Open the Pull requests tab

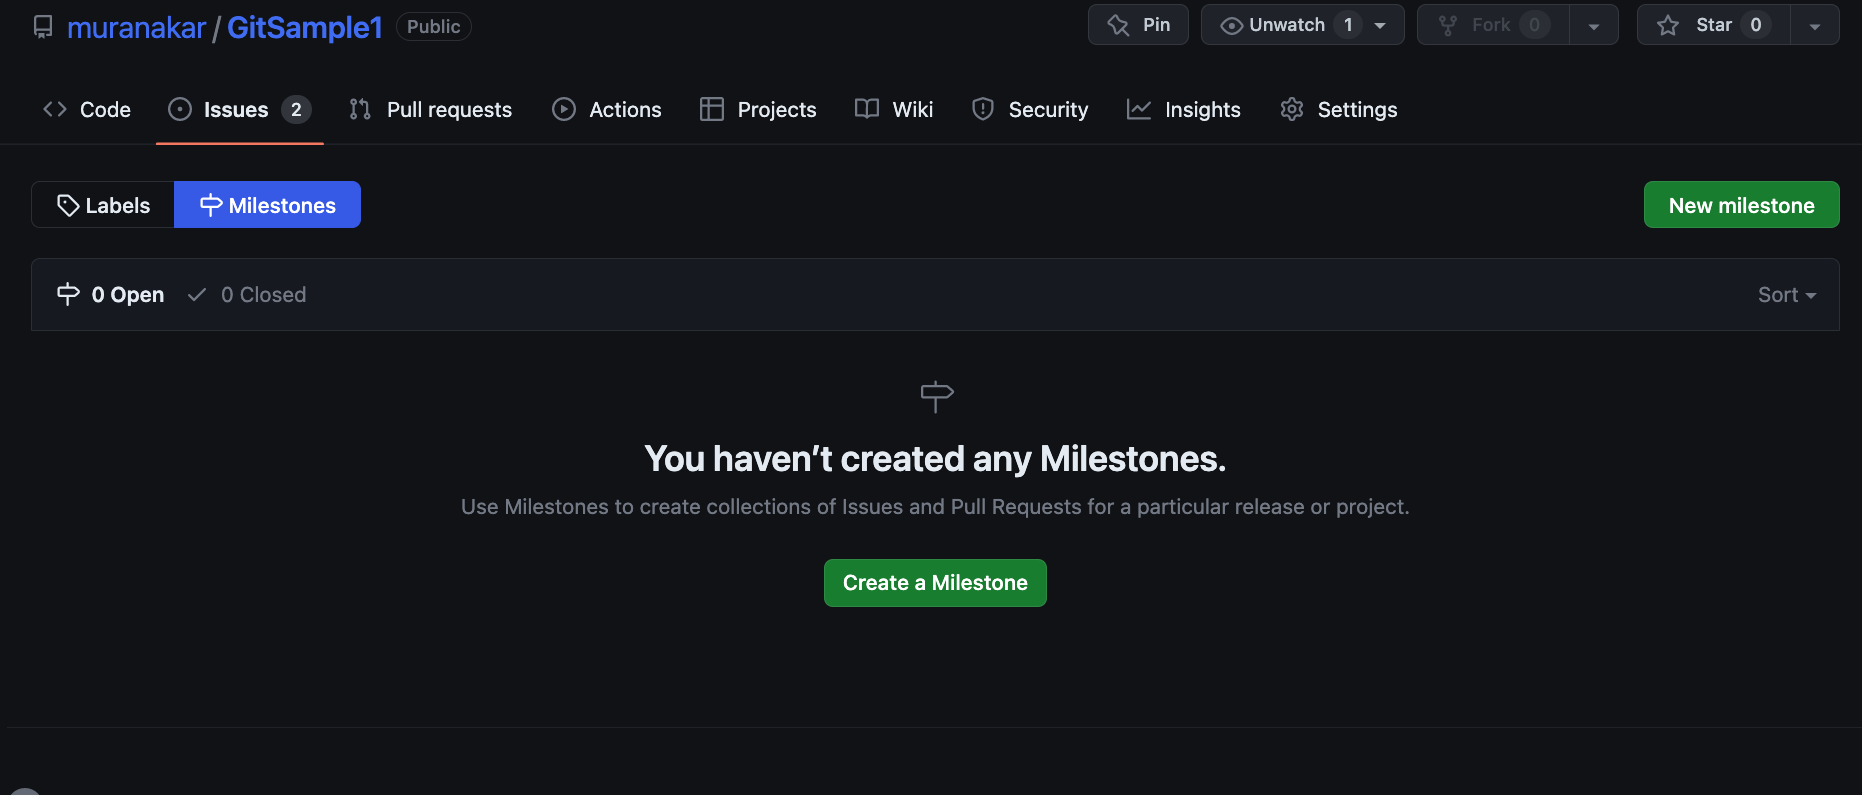[x=430, y=109]
